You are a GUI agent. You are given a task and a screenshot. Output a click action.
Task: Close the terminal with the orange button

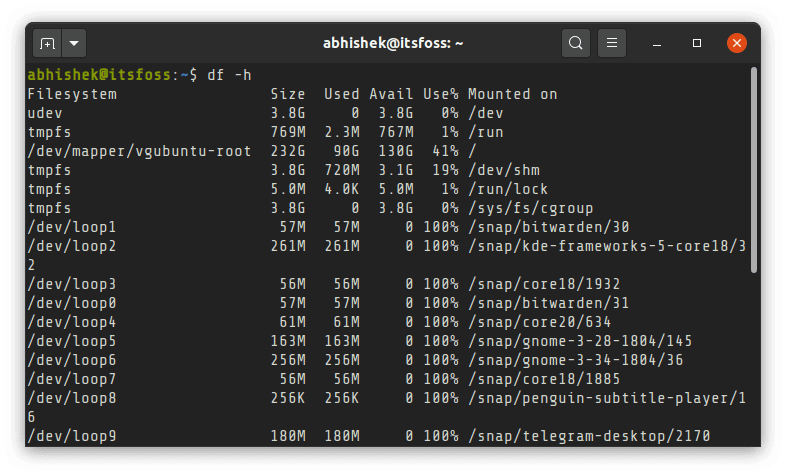coord(737,44)
